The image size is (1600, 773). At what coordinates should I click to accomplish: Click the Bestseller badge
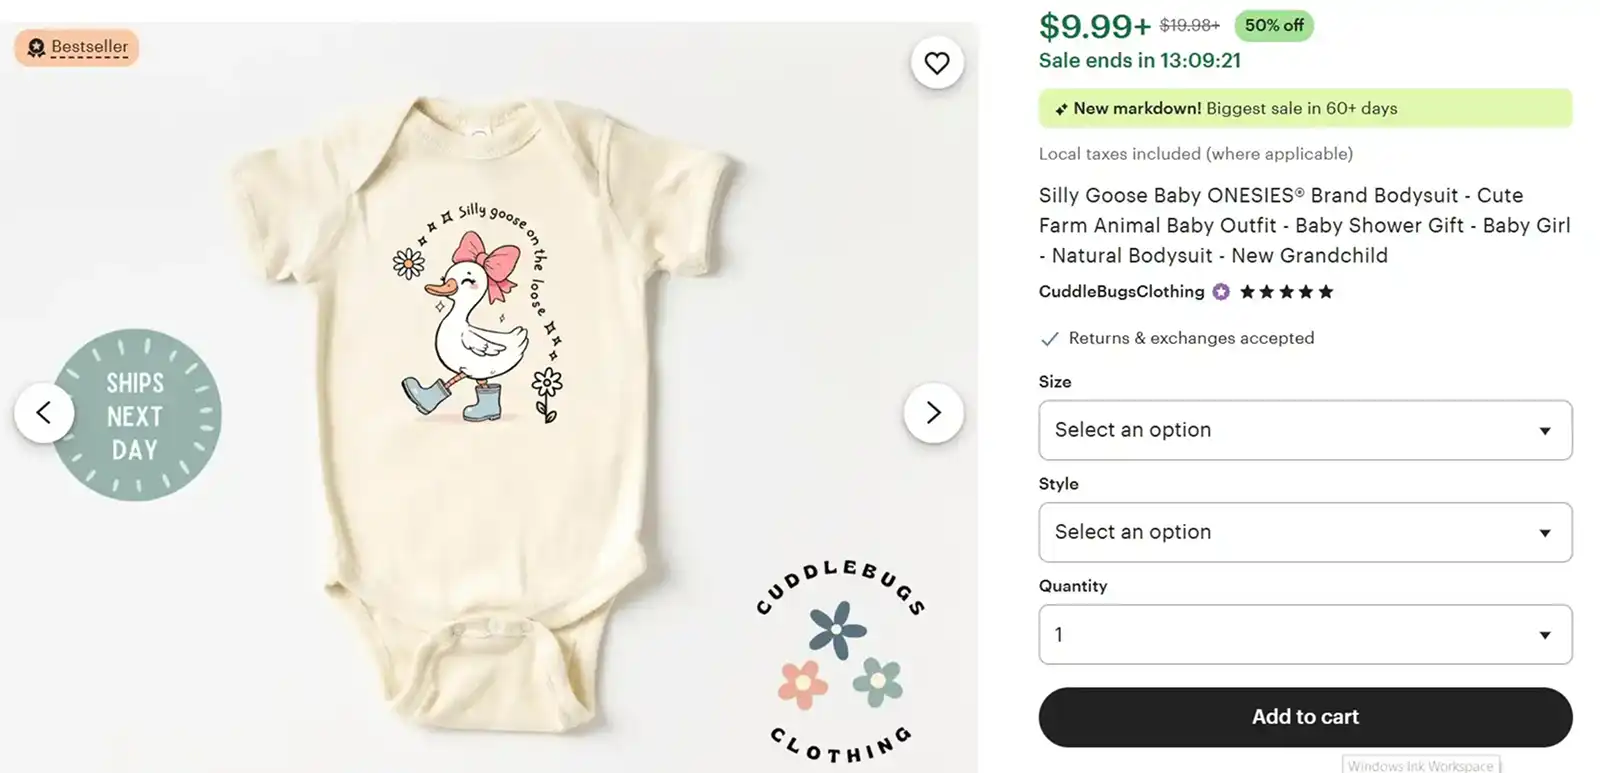click(x=76, y=47)
